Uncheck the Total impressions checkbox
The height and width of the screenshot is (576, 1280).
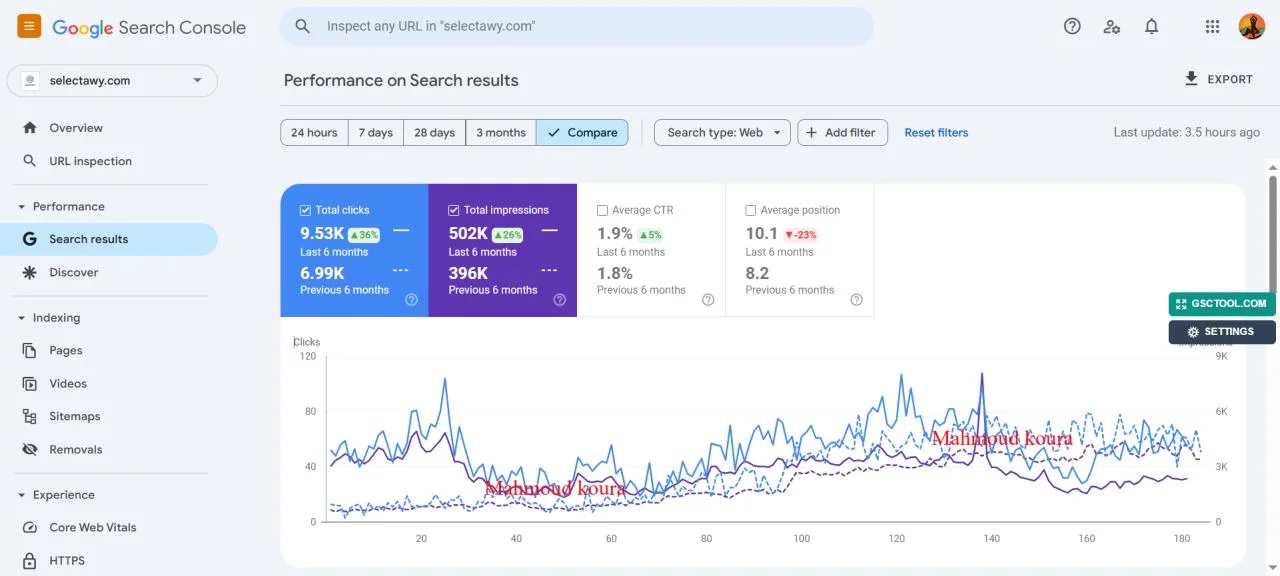(454, 211)
